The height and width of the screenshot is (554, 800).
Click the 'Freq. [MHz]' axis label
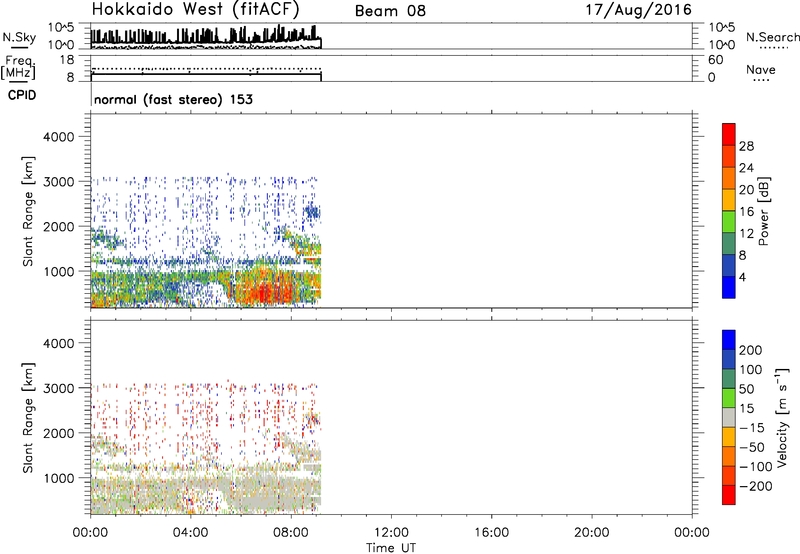point(18,68)
